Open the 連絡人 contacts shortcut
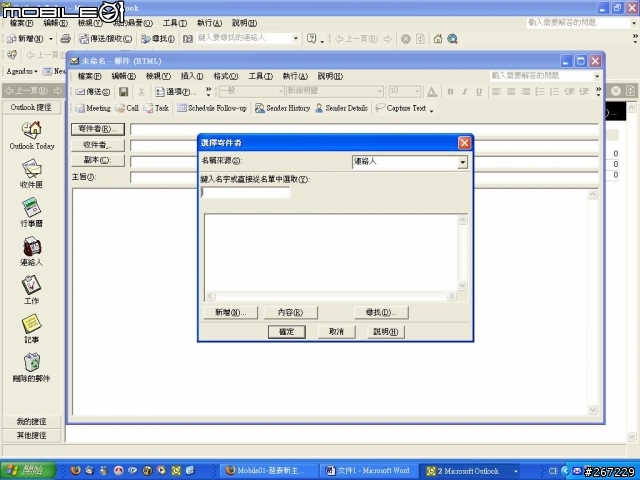640x480 pixels. pyautogui.click(x=31, y=252)
